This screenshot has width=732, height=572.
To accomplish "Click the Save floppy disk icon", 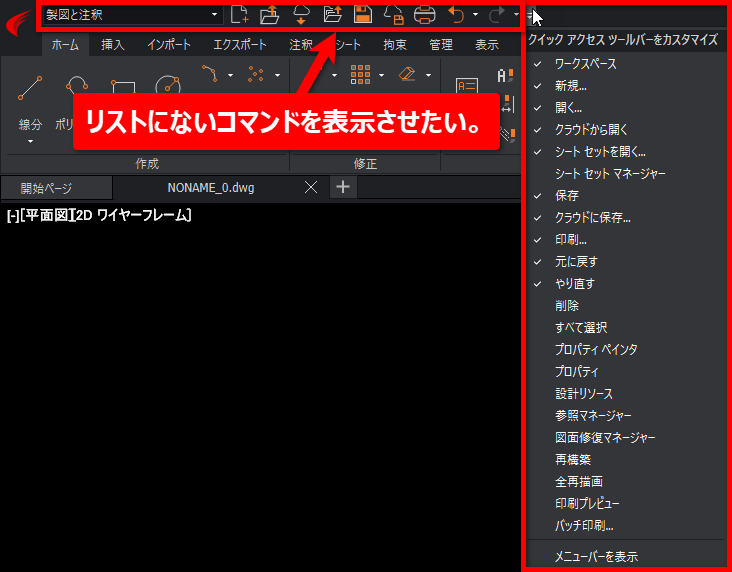I will [363, 14].
